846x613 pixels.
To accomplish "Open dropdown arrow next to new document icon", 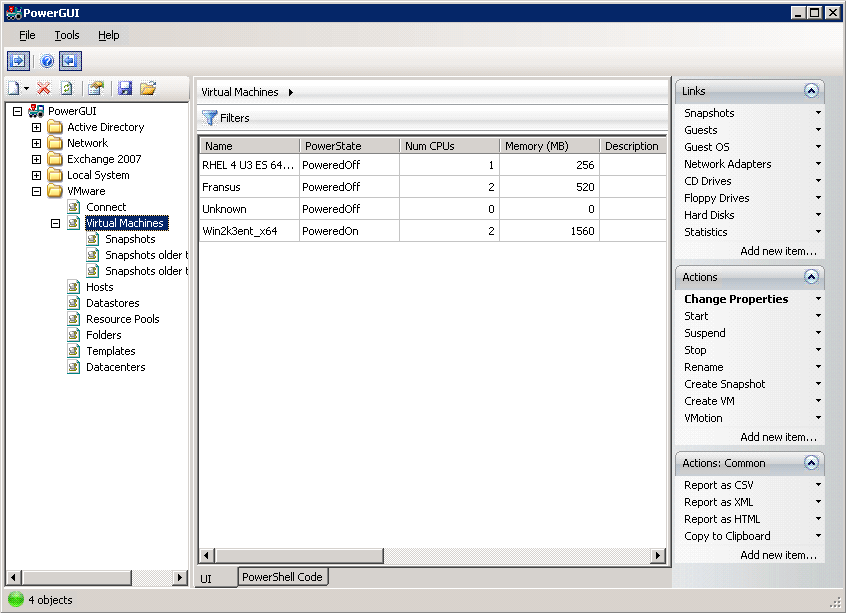I will pos(27,89).
